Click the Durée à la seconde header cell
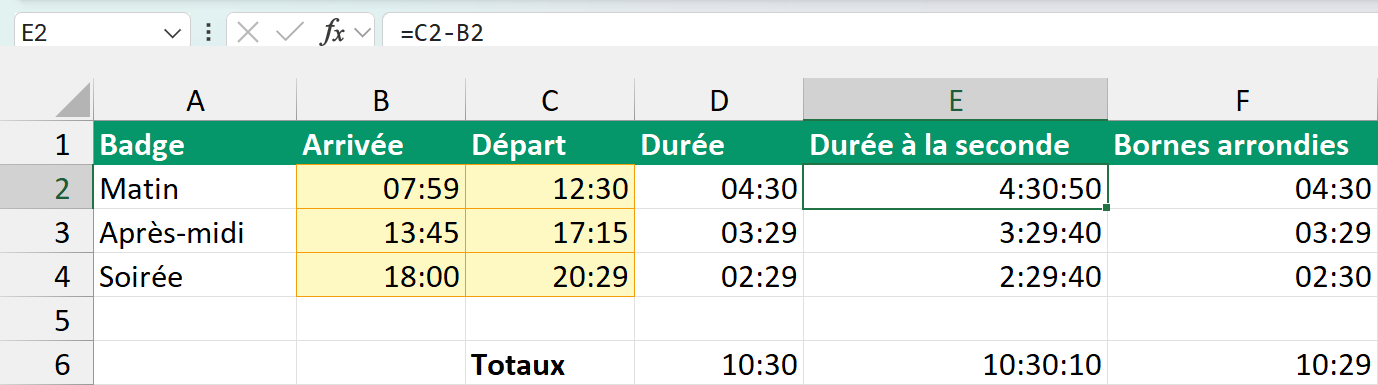The image size is (1378, 385). pos(956,144)
